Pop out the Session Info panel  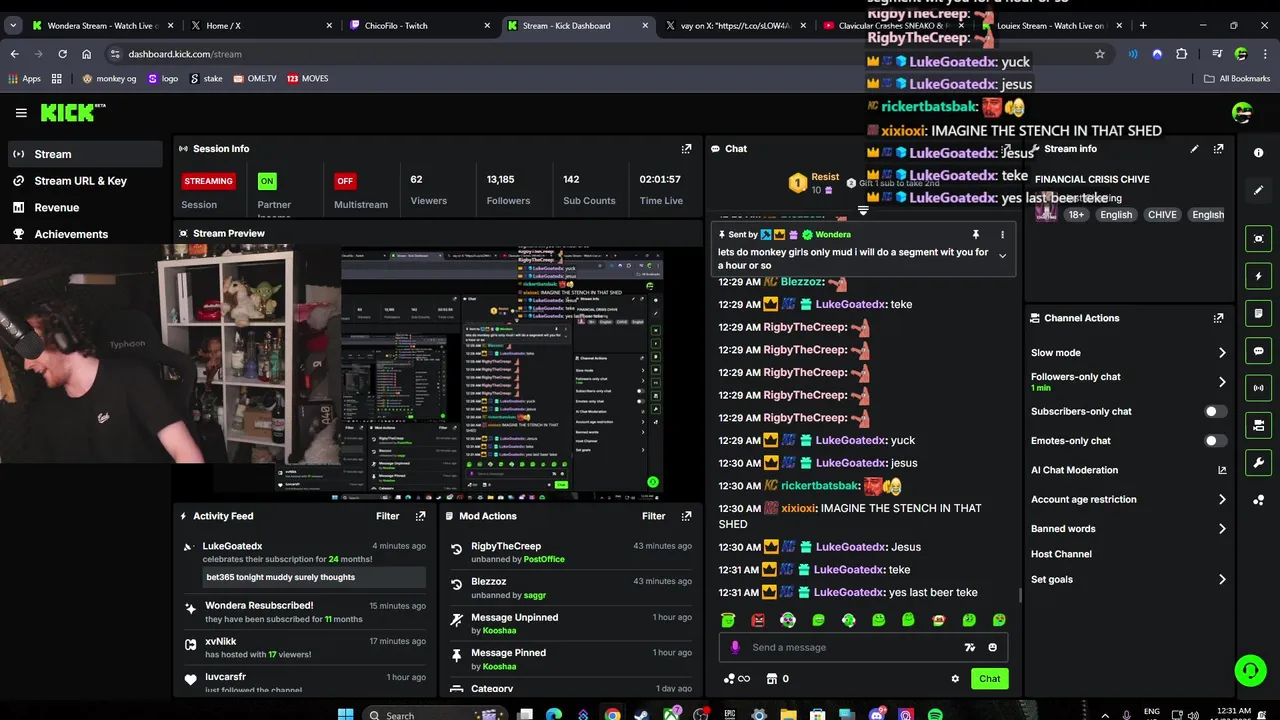[686, 149]
